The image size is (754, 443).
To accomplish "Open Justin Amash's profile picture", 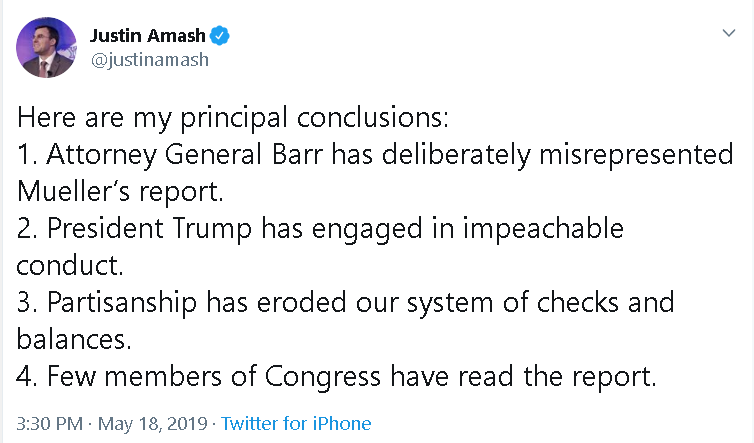I will [x=47, y=47].
